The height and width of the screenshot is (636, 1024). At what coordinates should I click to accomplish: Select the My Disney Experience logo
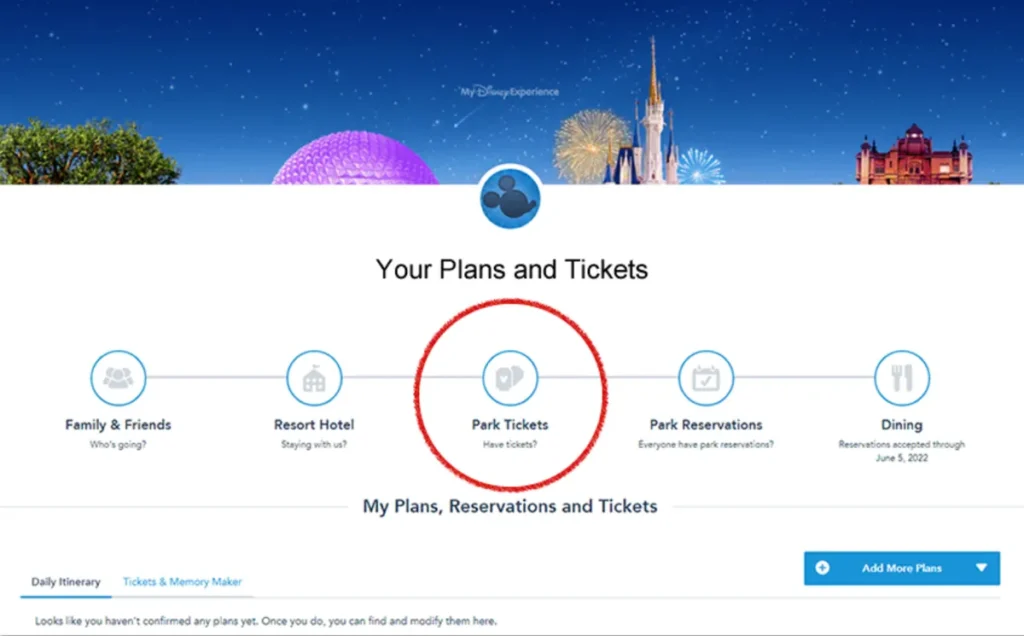coord(508,91)
